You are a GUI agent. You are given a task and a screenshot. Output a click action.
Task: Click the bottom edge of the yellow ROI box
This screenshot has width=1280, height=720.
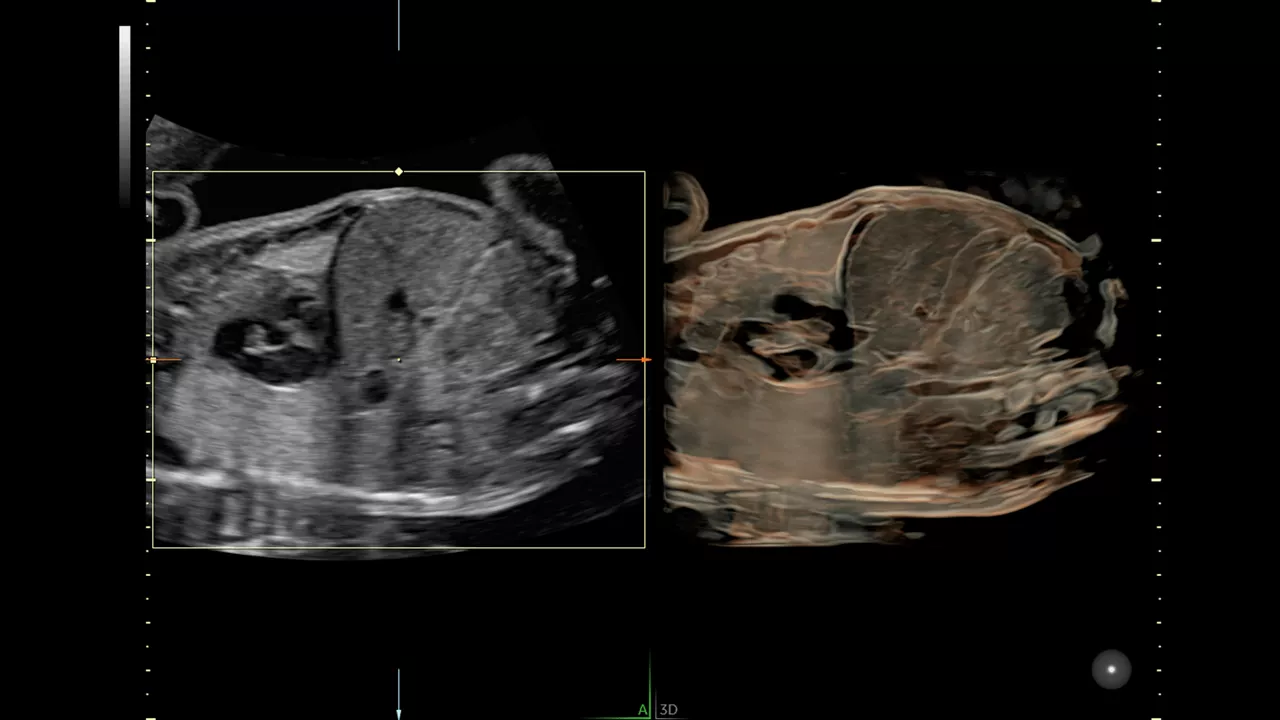coord(399,547)
